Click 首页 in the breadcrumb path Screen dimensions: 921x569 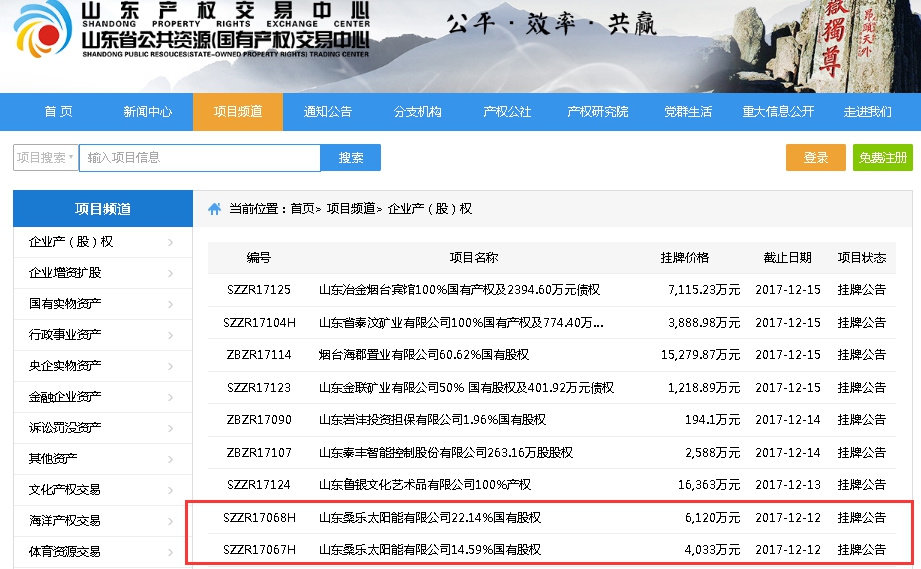coord(302,209)
